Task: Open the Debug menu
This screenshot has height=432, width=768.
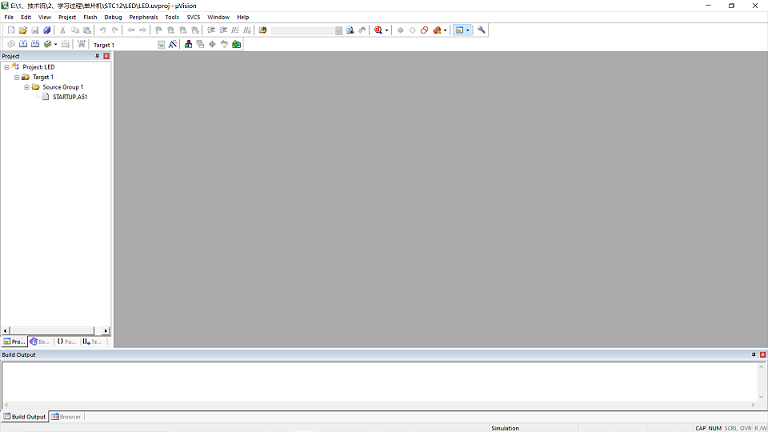Action: pos(113,17)
